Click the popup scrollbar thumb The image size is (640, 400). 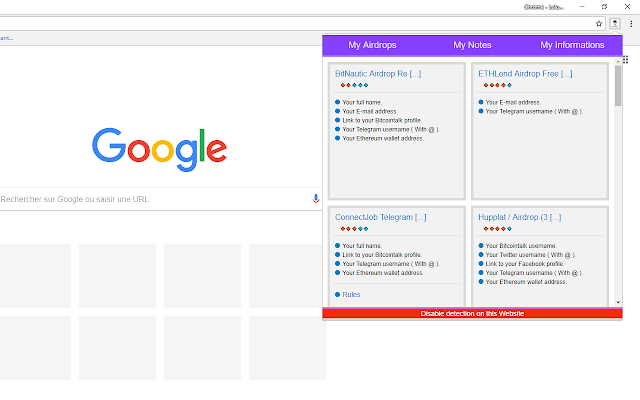618,85
